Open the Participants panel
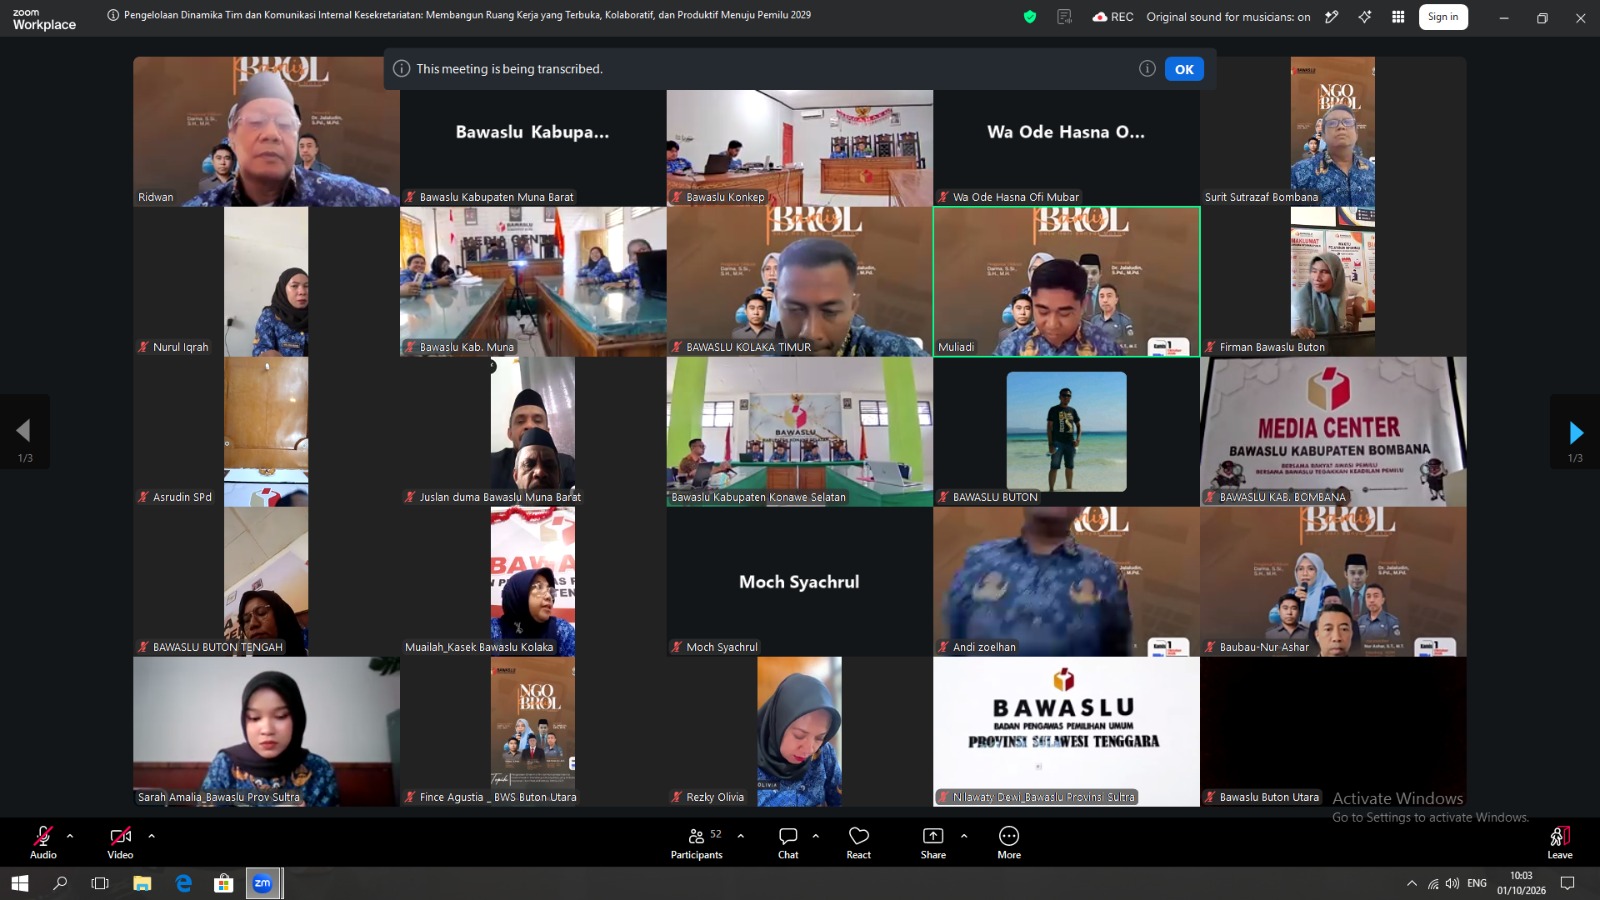The image size is (1600, 900). (x=697, y=842)
